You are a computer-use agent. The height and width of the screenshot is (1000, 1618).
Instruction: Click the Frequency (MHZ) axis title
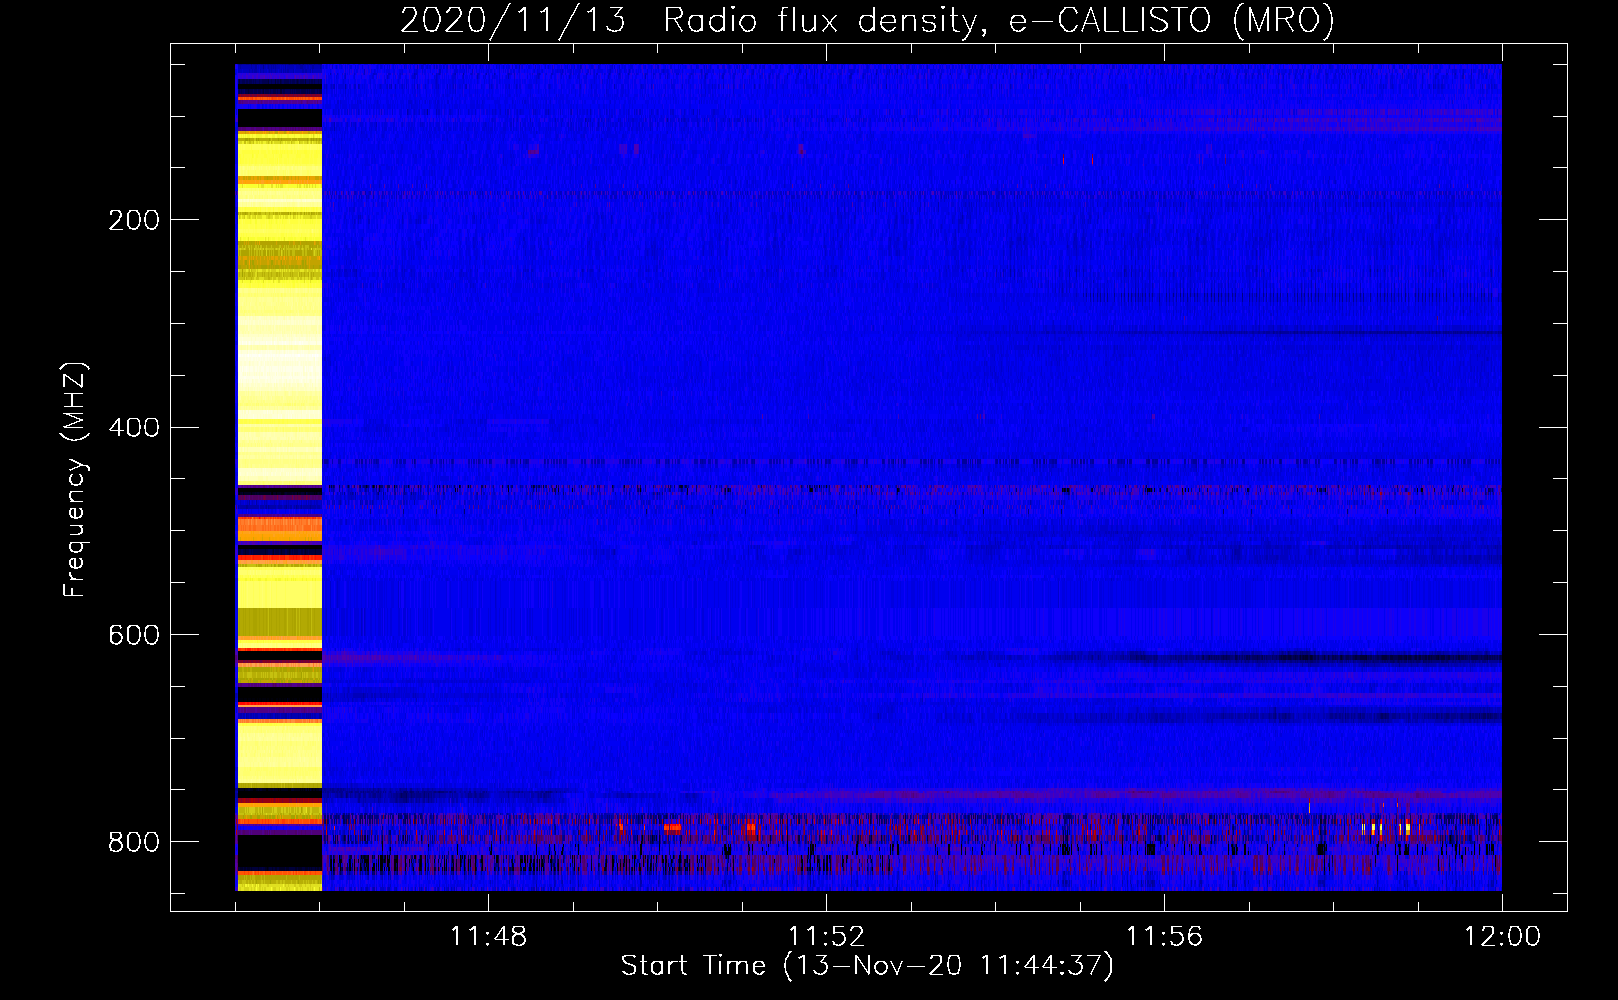75,479
